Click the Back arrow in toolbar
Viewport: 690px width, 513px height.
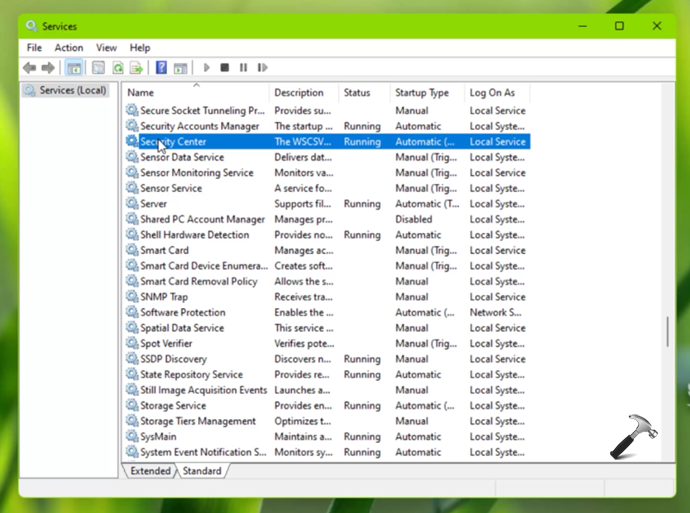pos(29,68)
